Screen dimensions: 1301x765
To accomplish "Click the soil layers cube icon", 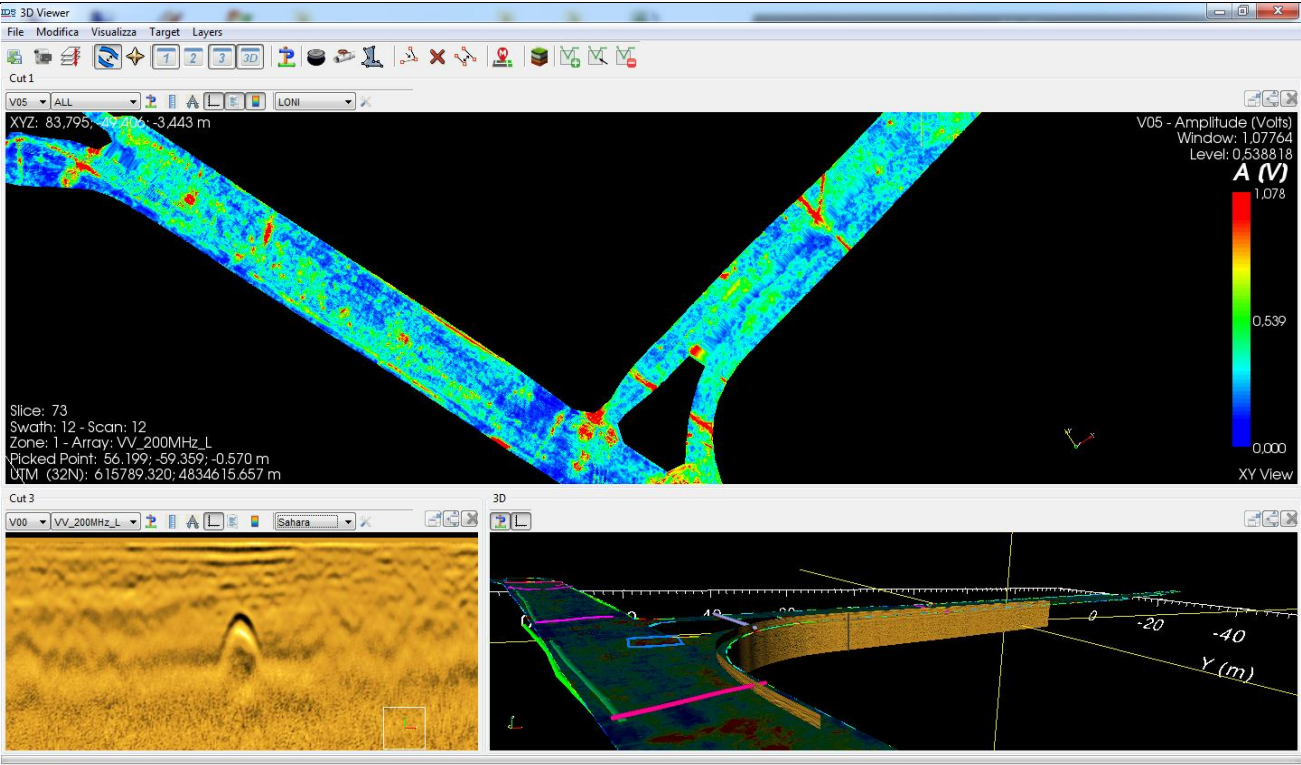I will (539, 58).
